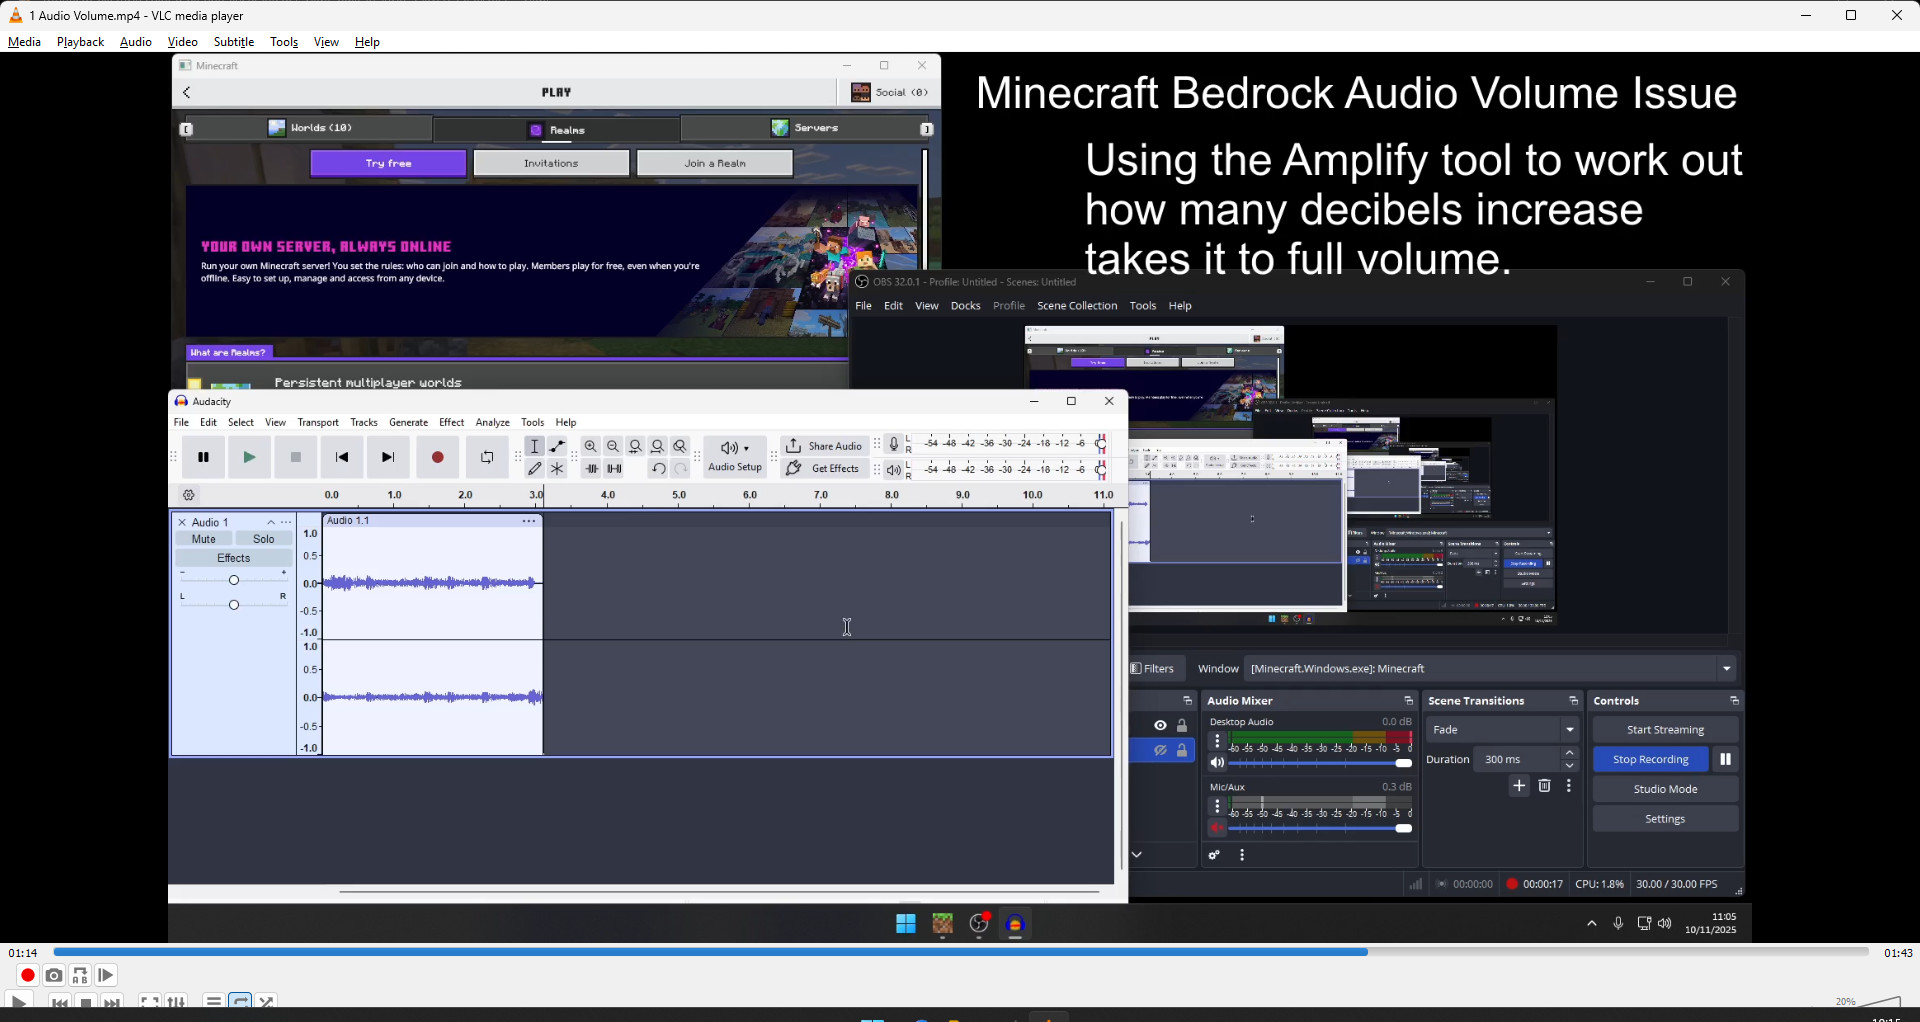Viewport: 1920px width, 1022px height.
Task: Open VLC extended settings equalizer icon
Action: (x=177, y=1001)
